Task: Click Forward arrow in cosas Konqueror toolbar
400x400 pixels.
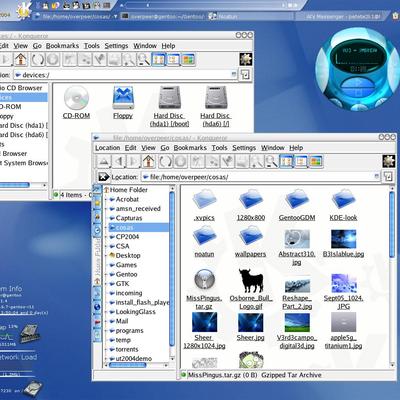Action: 133,162
